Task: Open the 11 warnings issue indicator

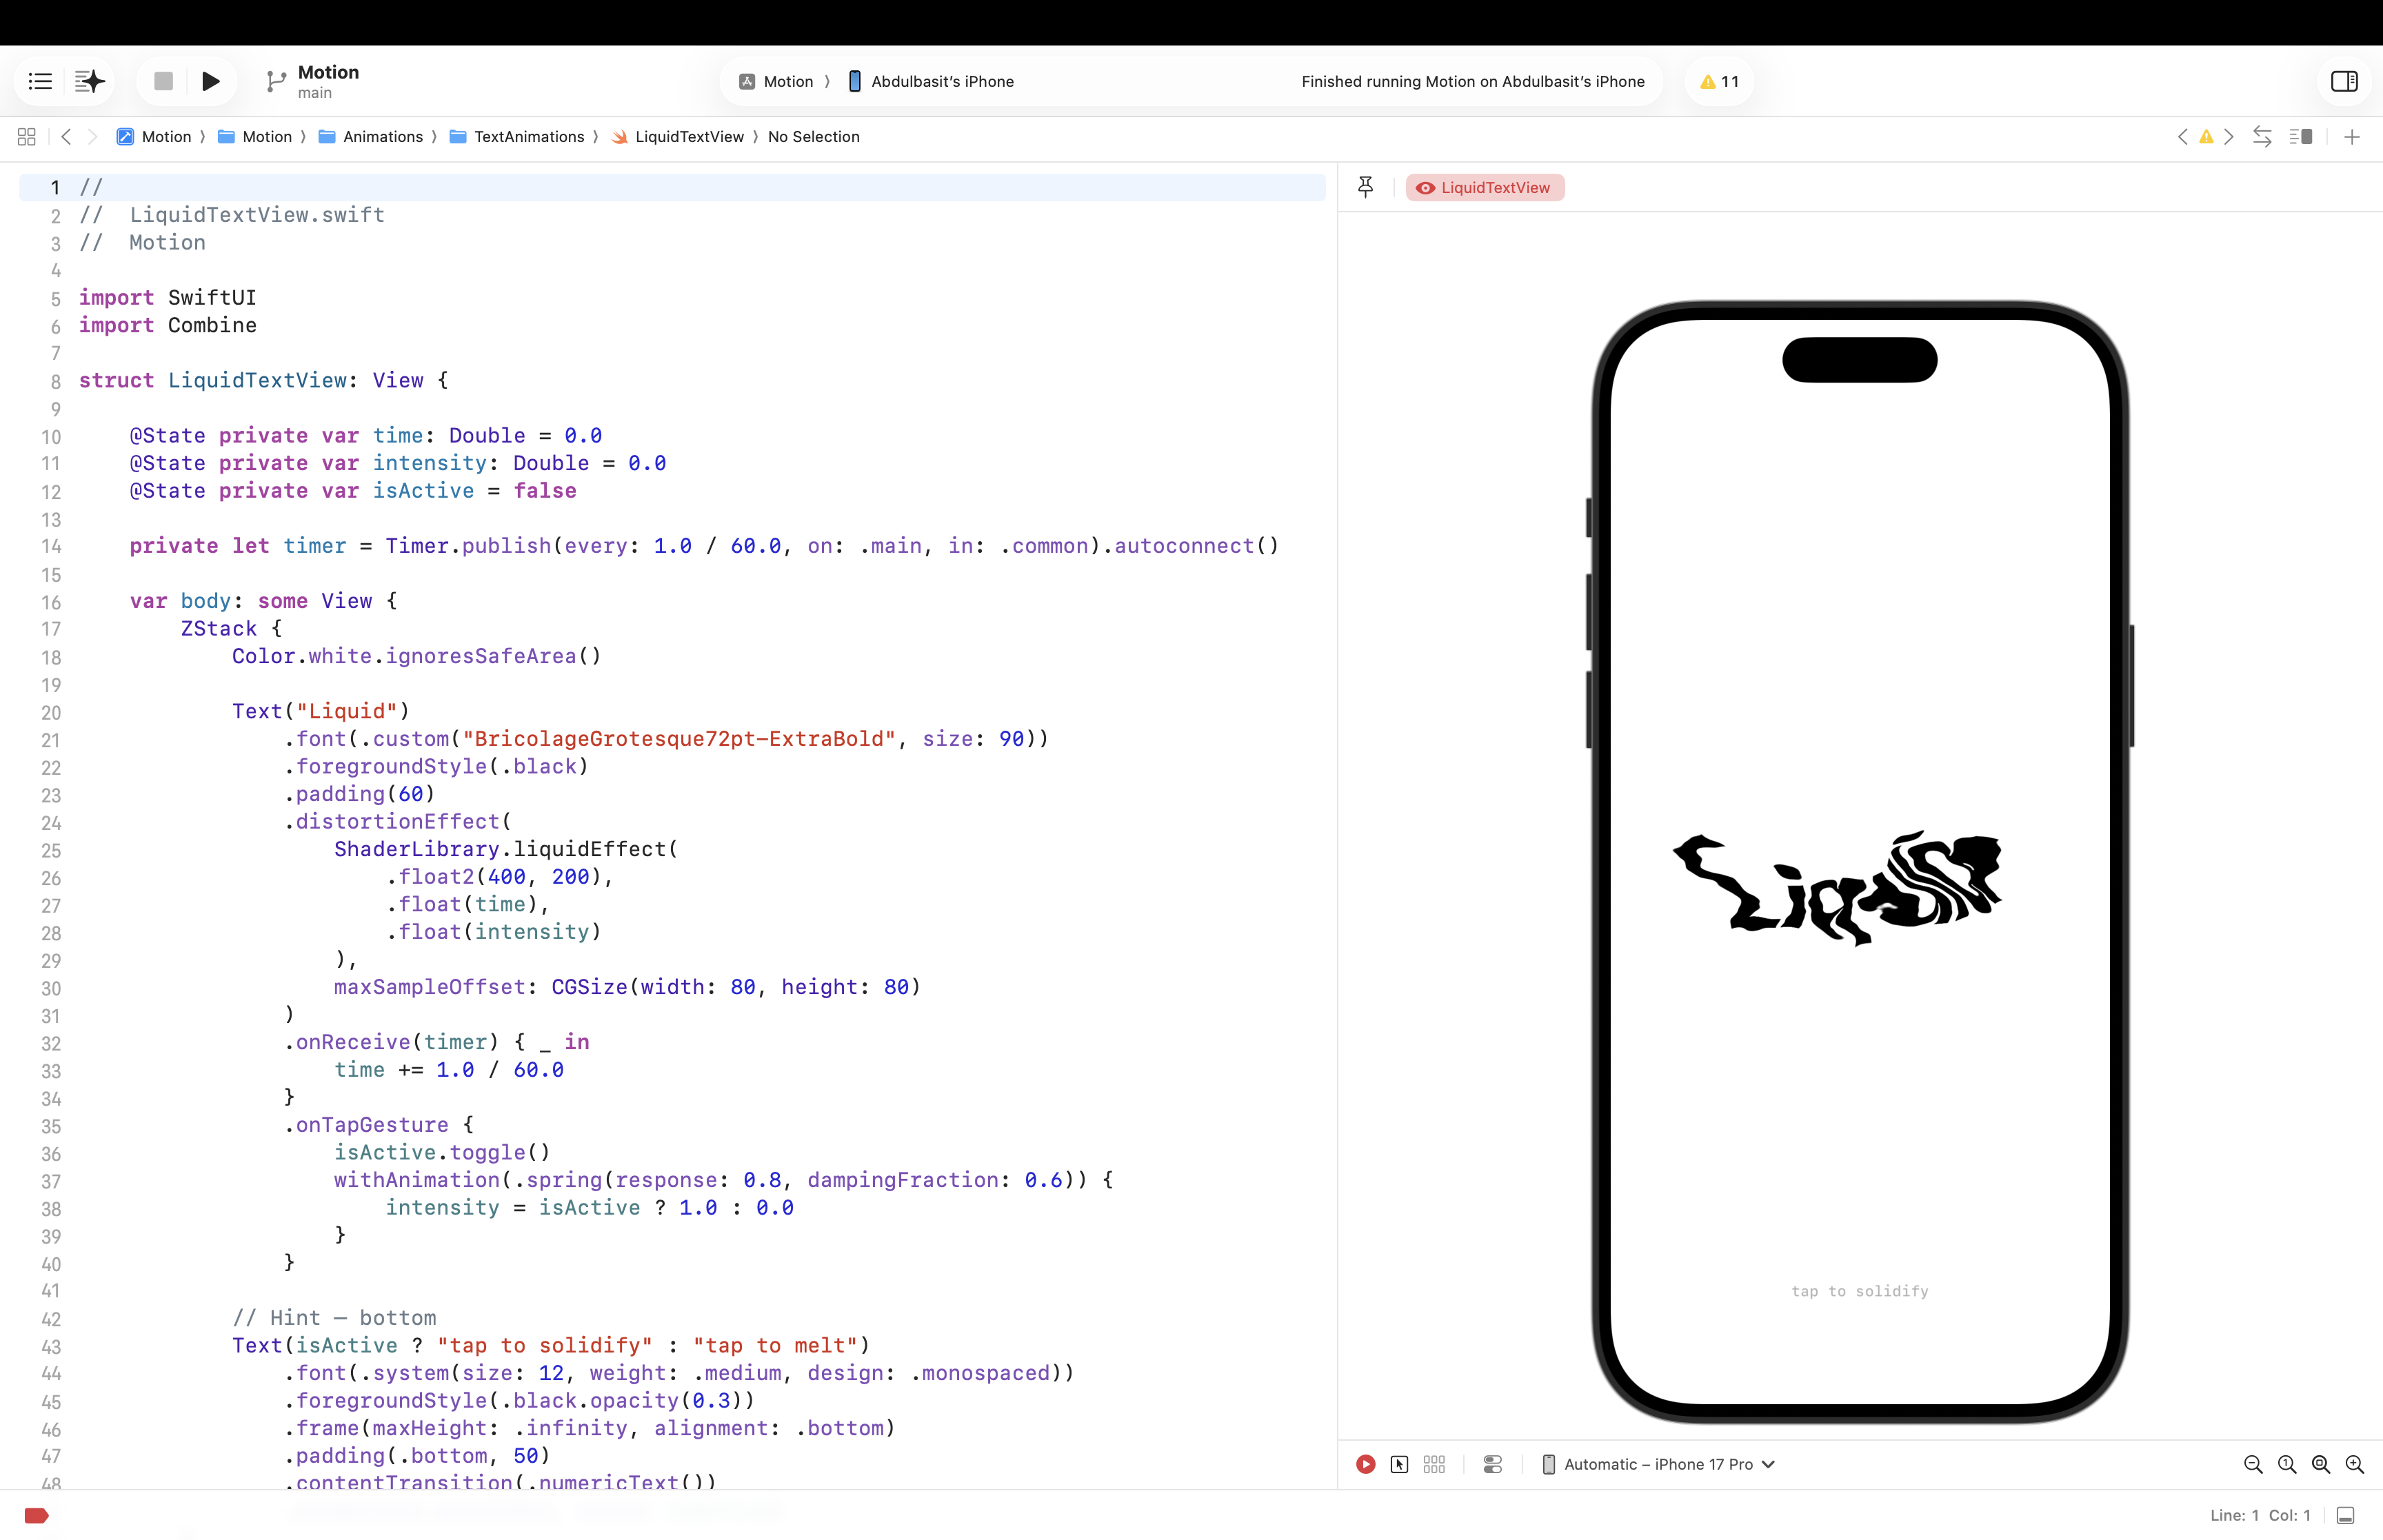Action: (x=1719, y=81)
